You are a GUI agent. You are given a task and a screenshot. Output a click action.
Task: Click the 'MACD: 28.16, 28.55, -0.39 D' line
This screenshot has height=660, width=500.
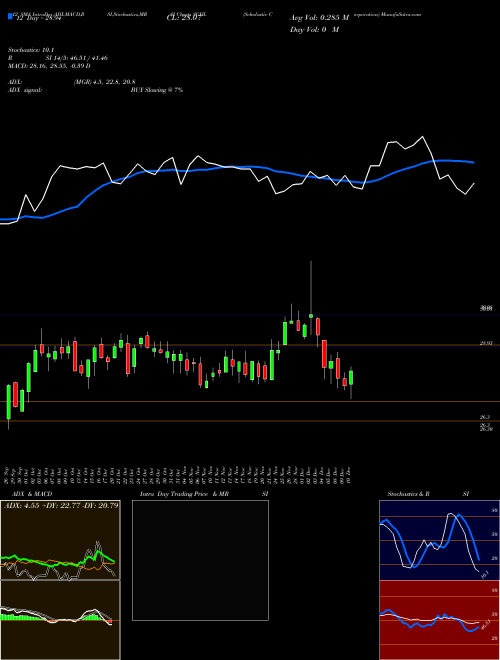click(x=49, y=66)
